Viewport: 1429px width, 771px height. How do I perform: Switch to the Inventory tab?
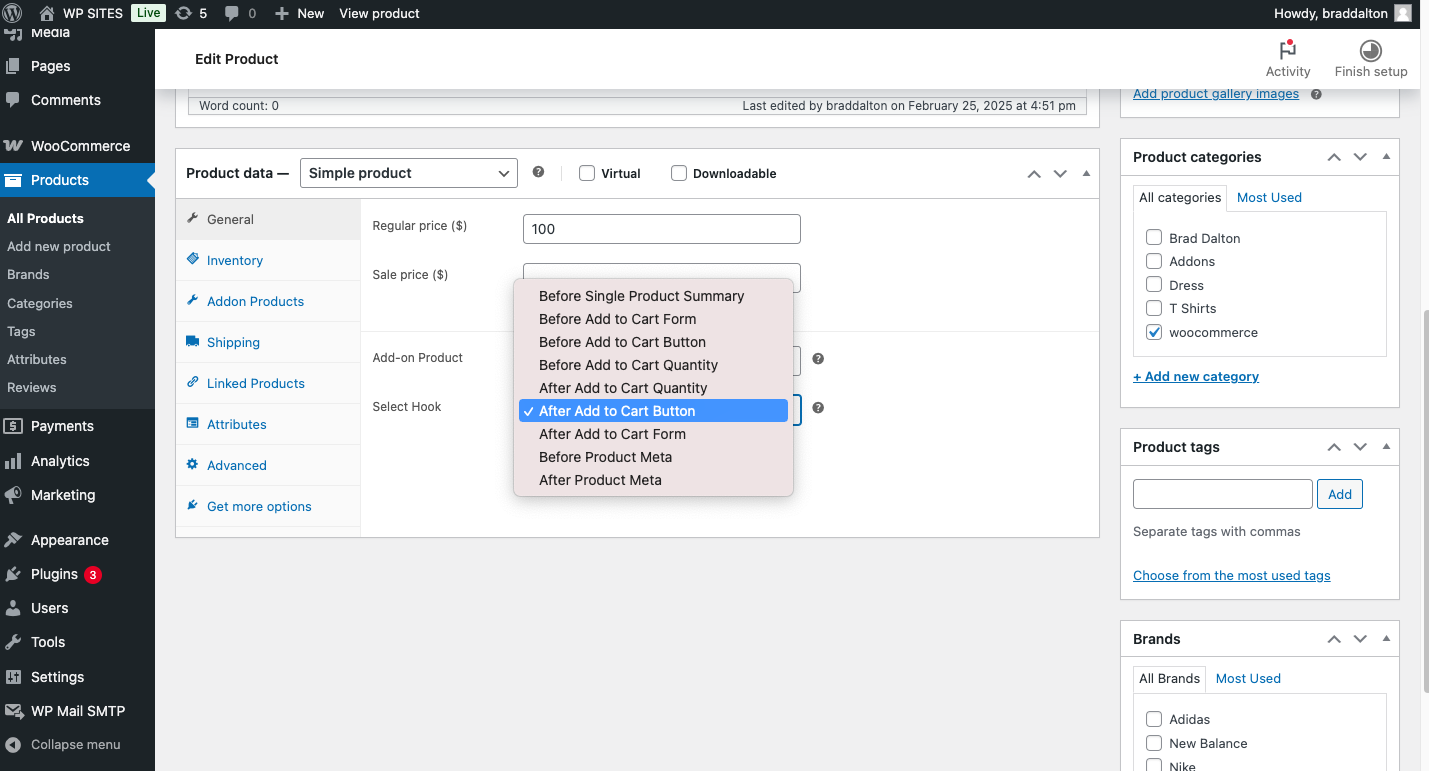235,260
